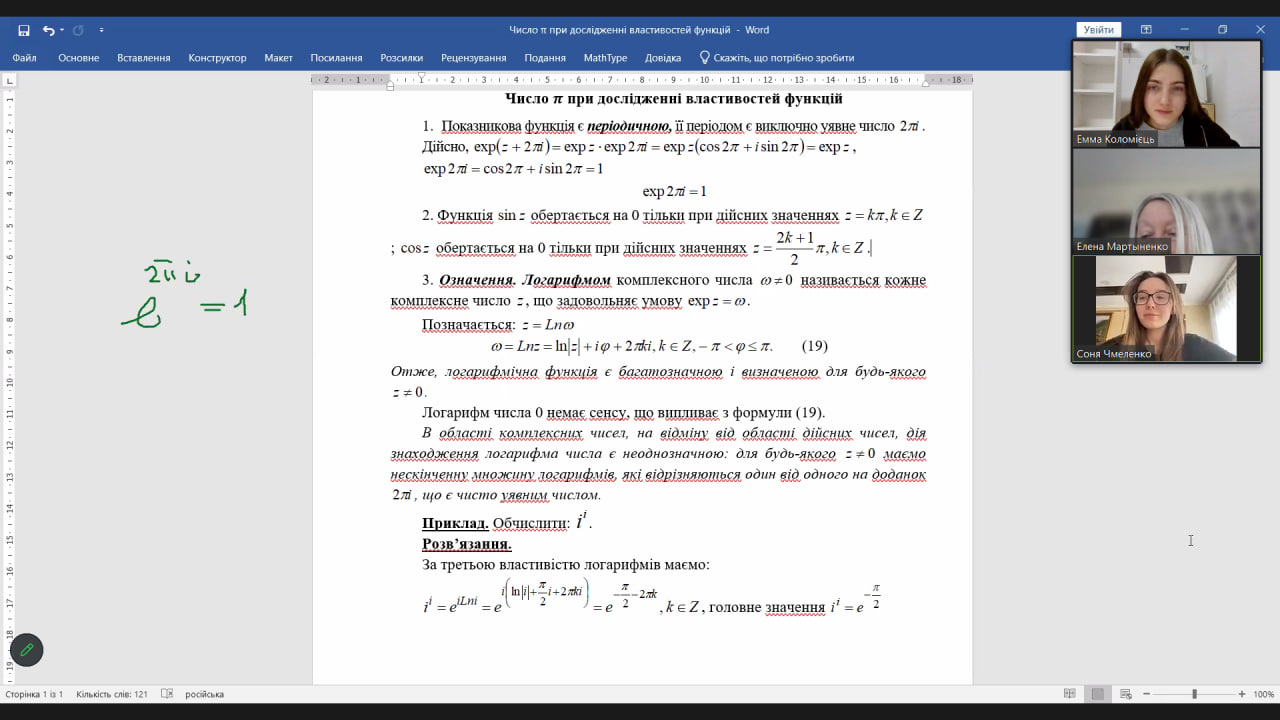
Task: Click the zoom out minus icon
Action: coord(1147,694)
